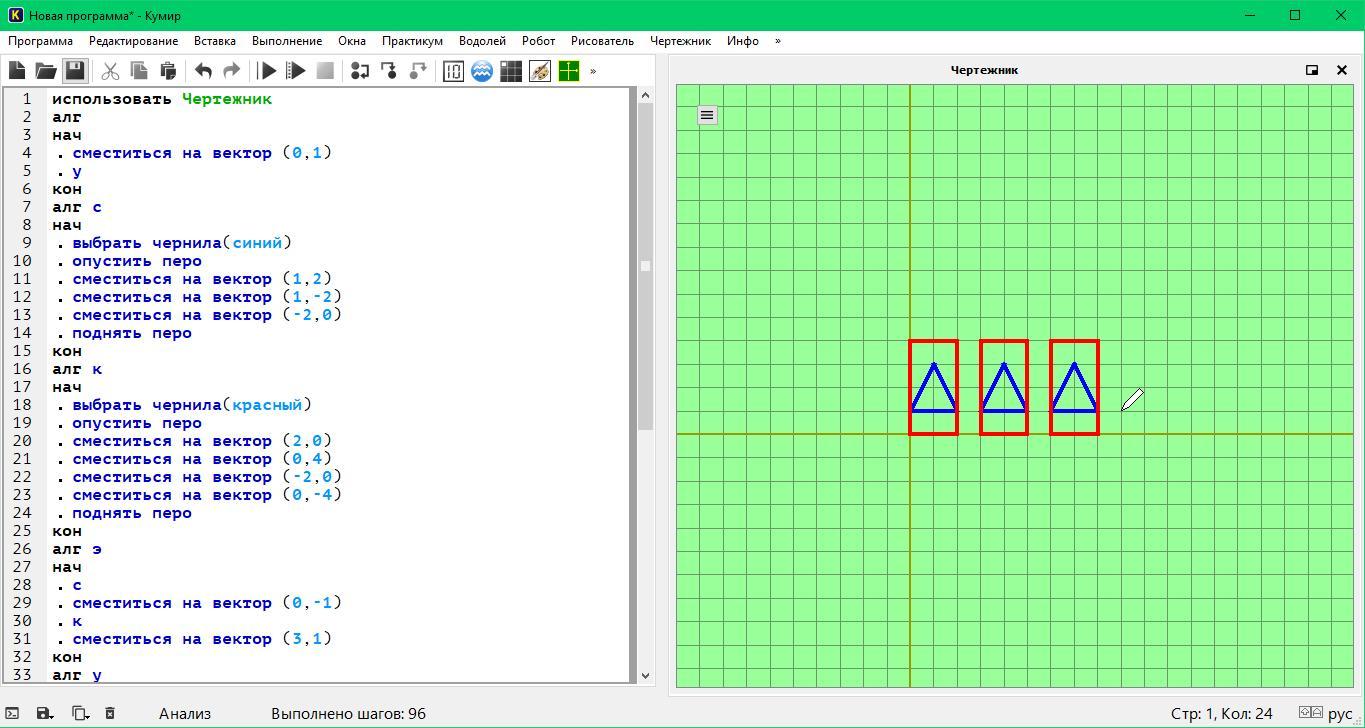
Task: Open the Risovatel painter palette icon
Action: point(540,71)
